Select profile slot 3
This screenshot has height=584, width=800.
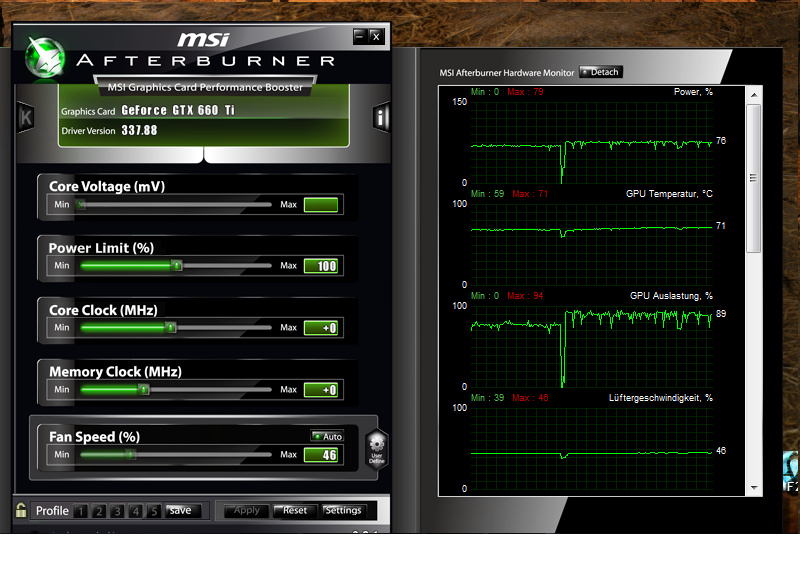[117, 511]
